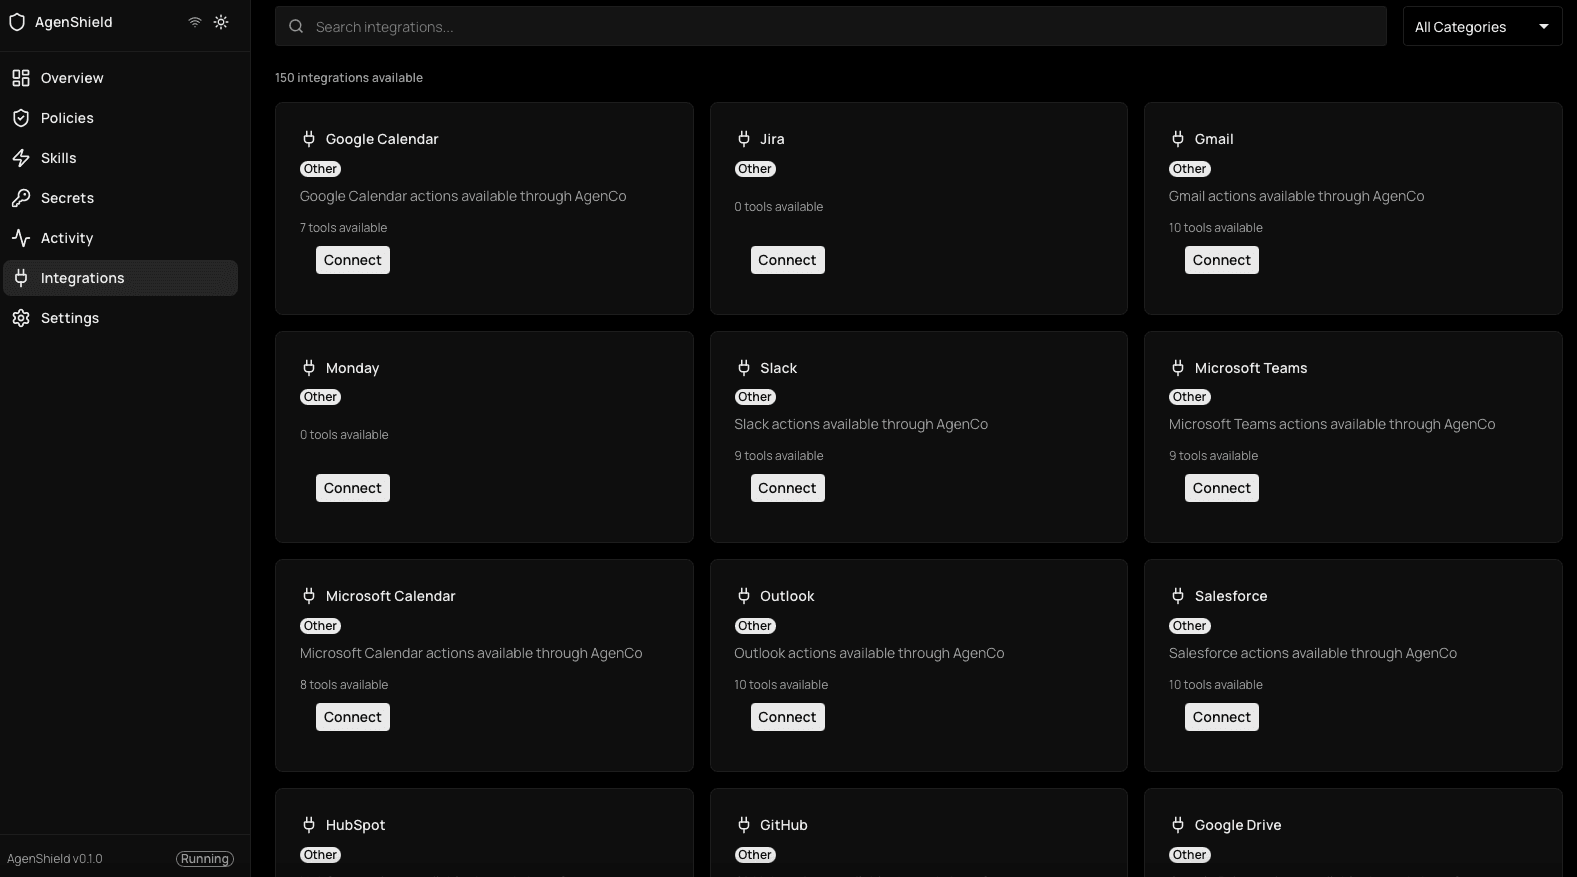This screenshot has width=1577, height=877.
Task: Click the plug icon on Gmail card
Action: click(1178, 139)
